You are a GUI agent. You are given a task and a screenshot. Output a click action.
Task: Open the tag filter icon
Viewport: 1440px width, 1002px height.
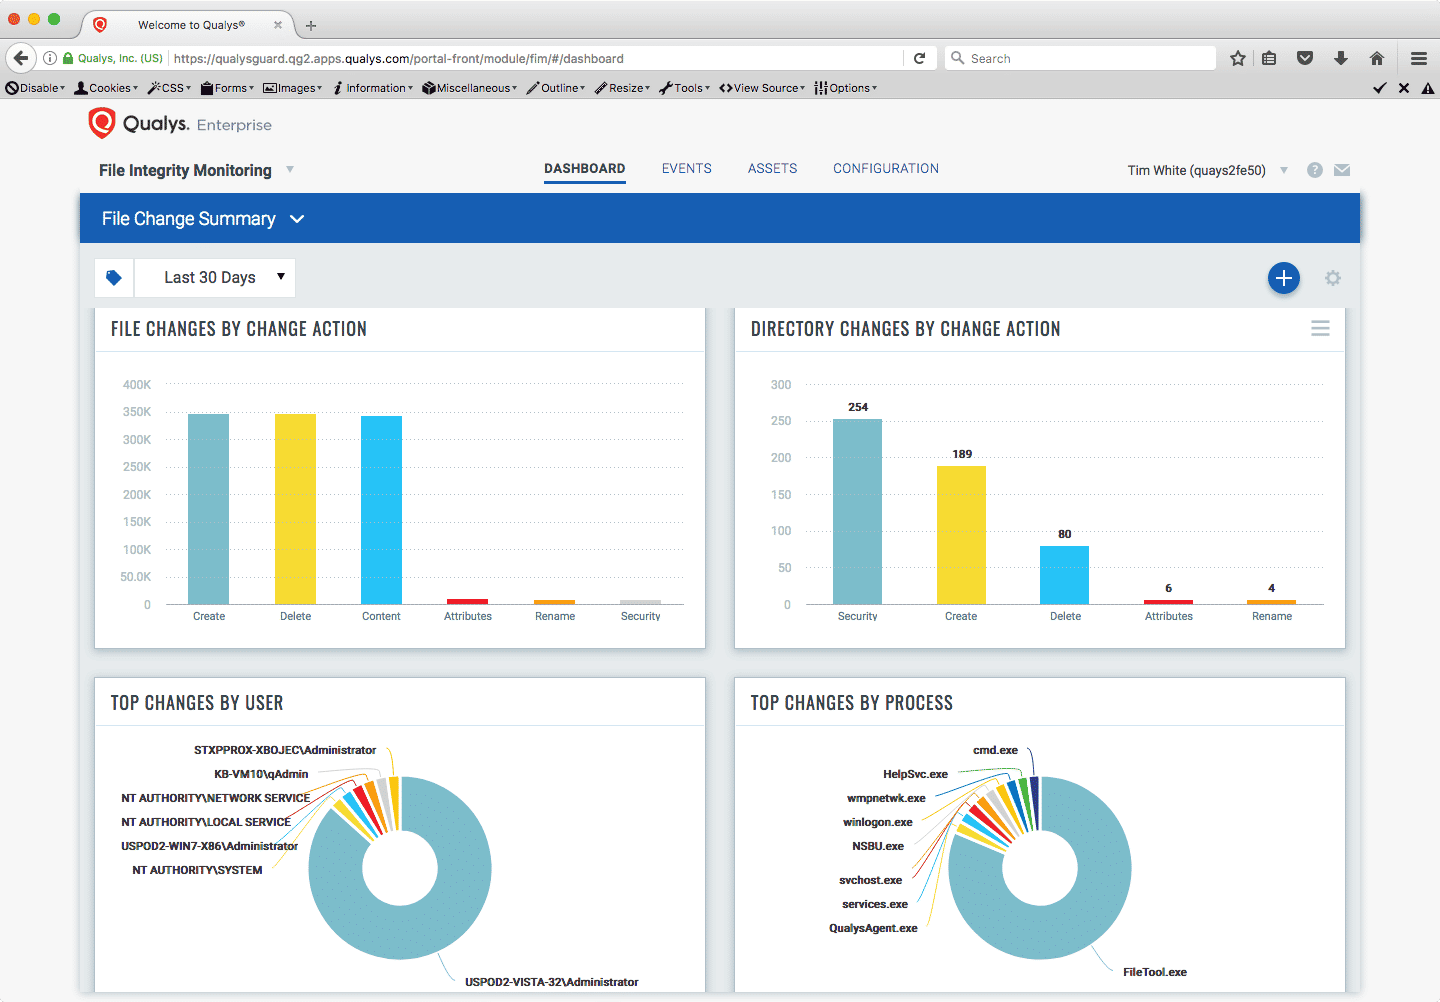click(x=114, y=278)
